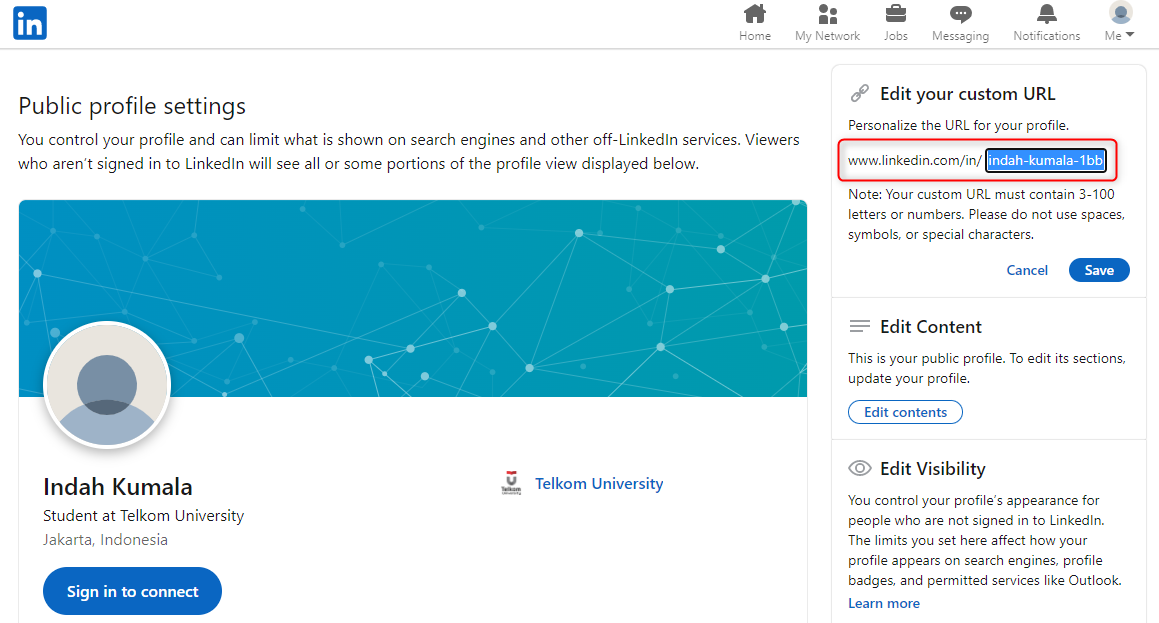Click the 'Edit Visibility' heading text
The height and width of the screenshot is (623, 1159).
click(932, 469)
